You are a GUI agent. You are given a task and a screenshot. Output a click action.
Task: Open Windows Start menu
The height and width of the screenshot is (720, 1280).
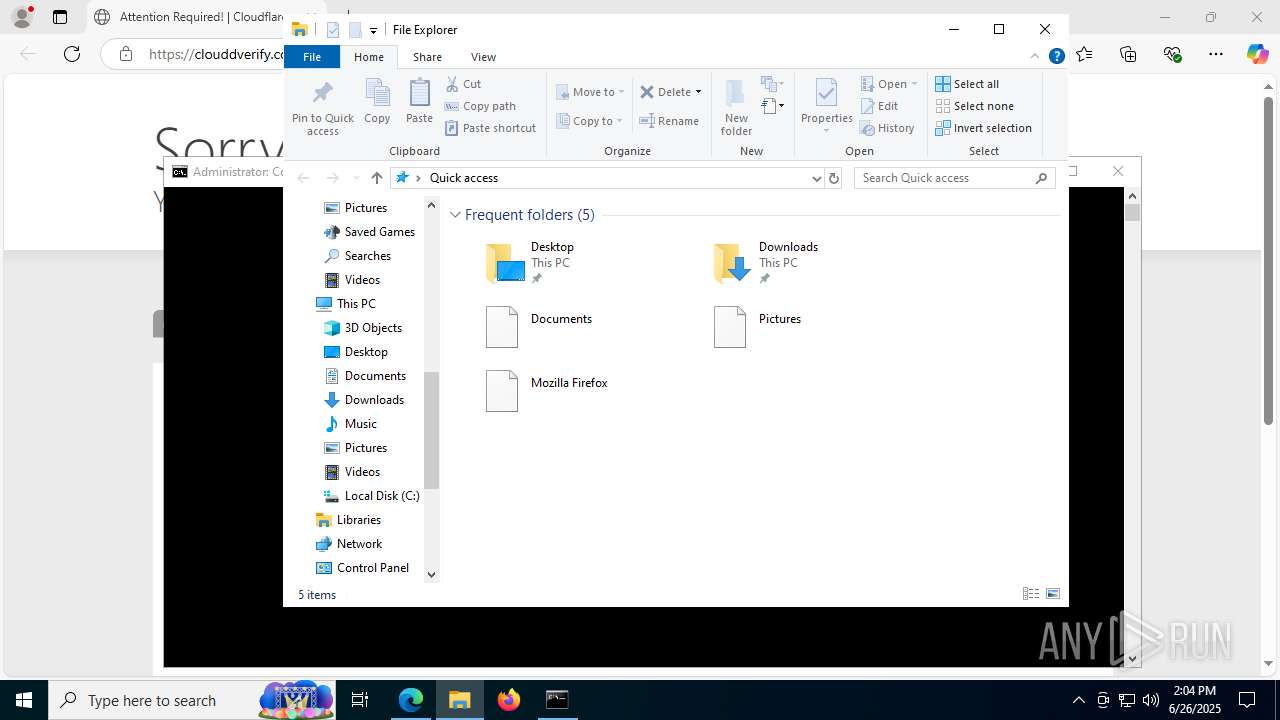(24, 700)
